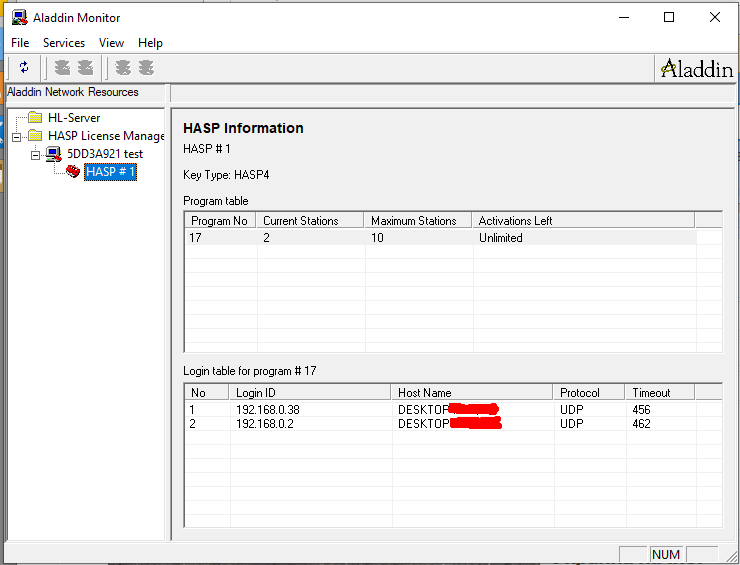Screen dimensions: 740x565
Task: Open the View menu
Action: 111,43
